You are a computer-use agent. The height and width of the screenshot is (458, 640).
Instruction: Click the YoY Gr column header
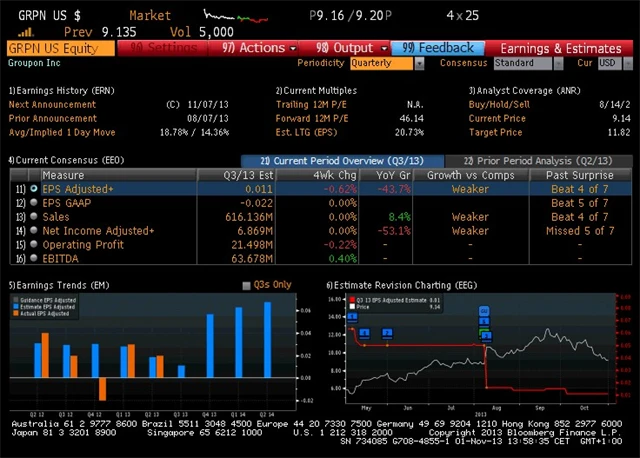coord(386,175)
